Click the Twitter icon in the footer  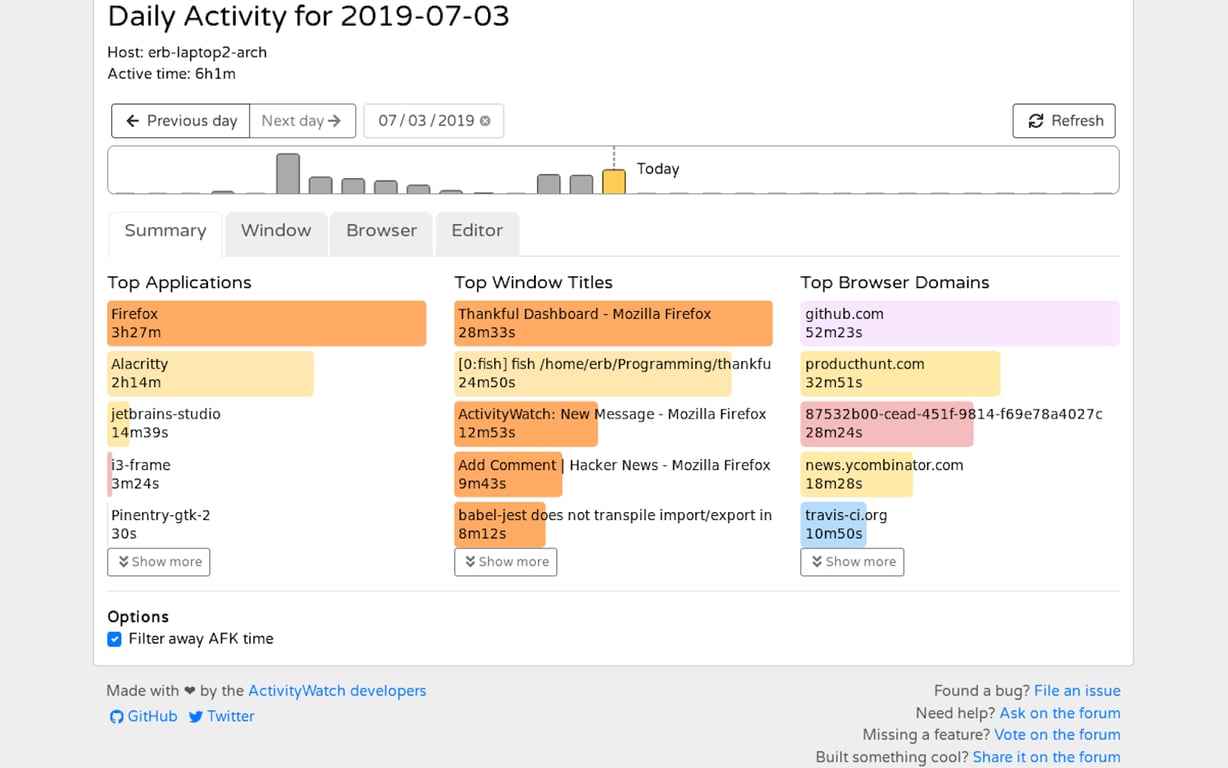(x=196, y=716)
